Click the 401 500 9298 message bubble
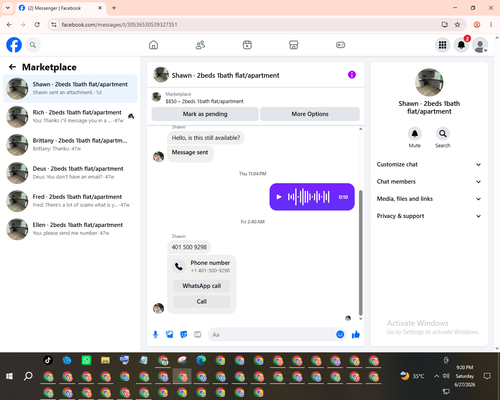 (189, 247)
